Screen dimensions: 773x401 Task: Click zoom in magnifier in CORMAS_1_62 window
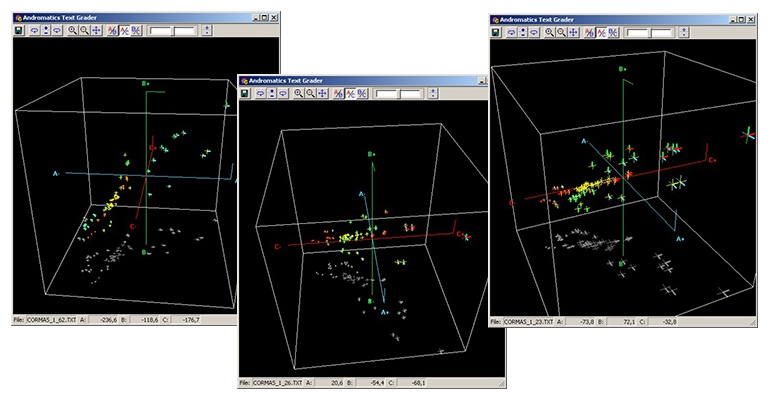[x=72, y=31]
